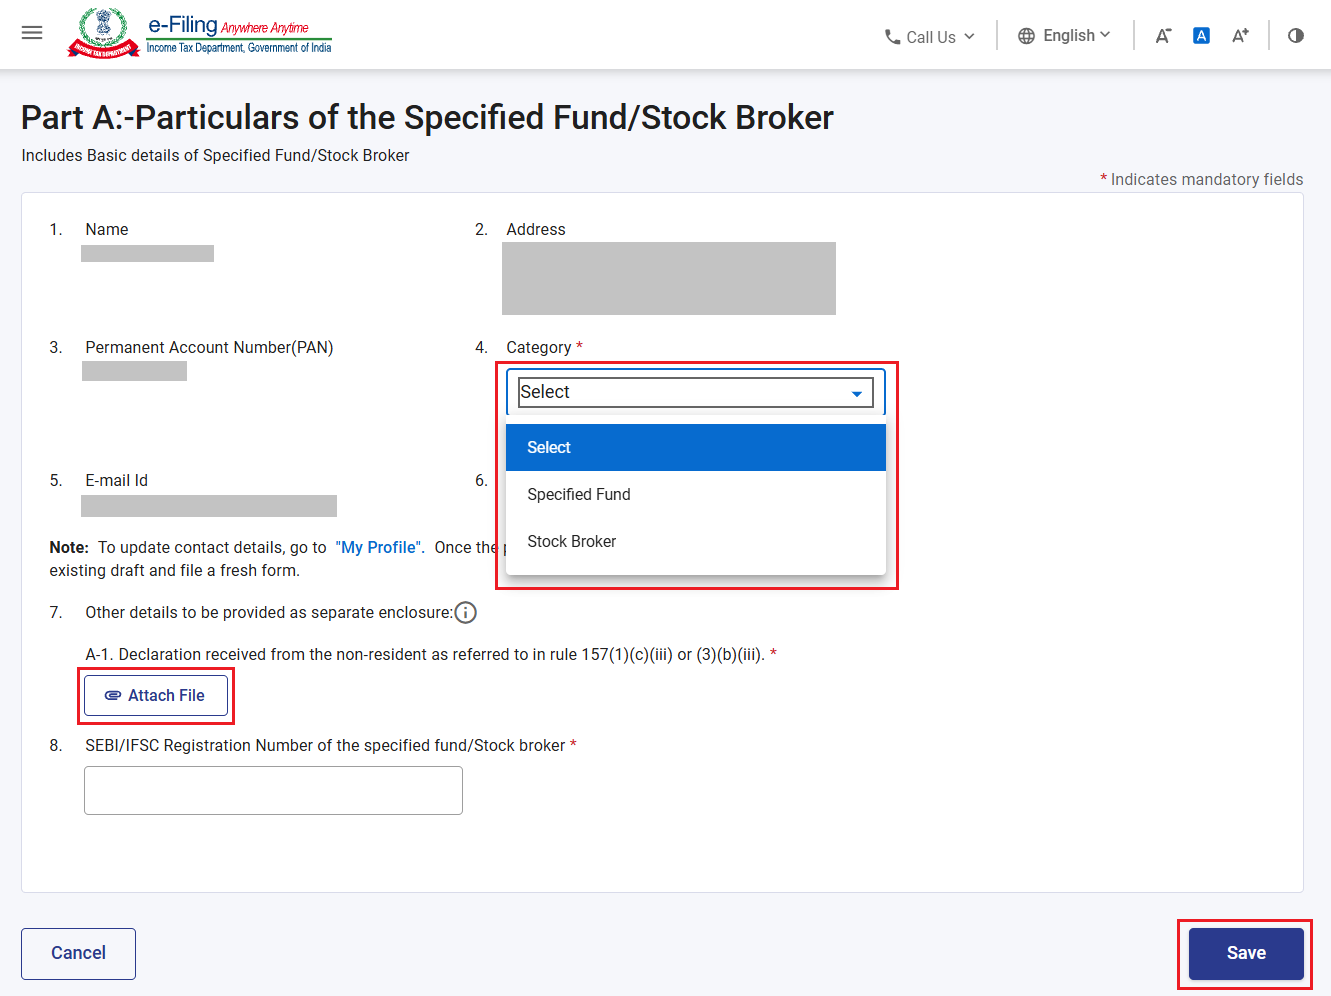Click the Save button
This screenshot has height=996, width=1331.
1246,953
